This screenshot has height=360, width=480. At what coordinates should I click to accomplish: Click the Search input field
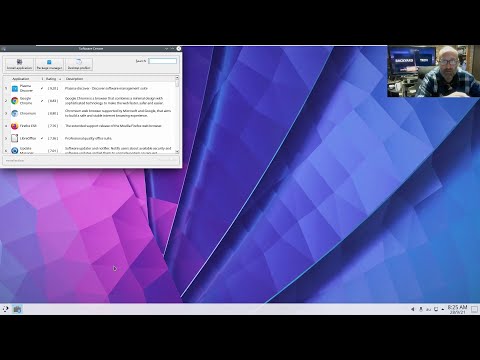[163, 61]
